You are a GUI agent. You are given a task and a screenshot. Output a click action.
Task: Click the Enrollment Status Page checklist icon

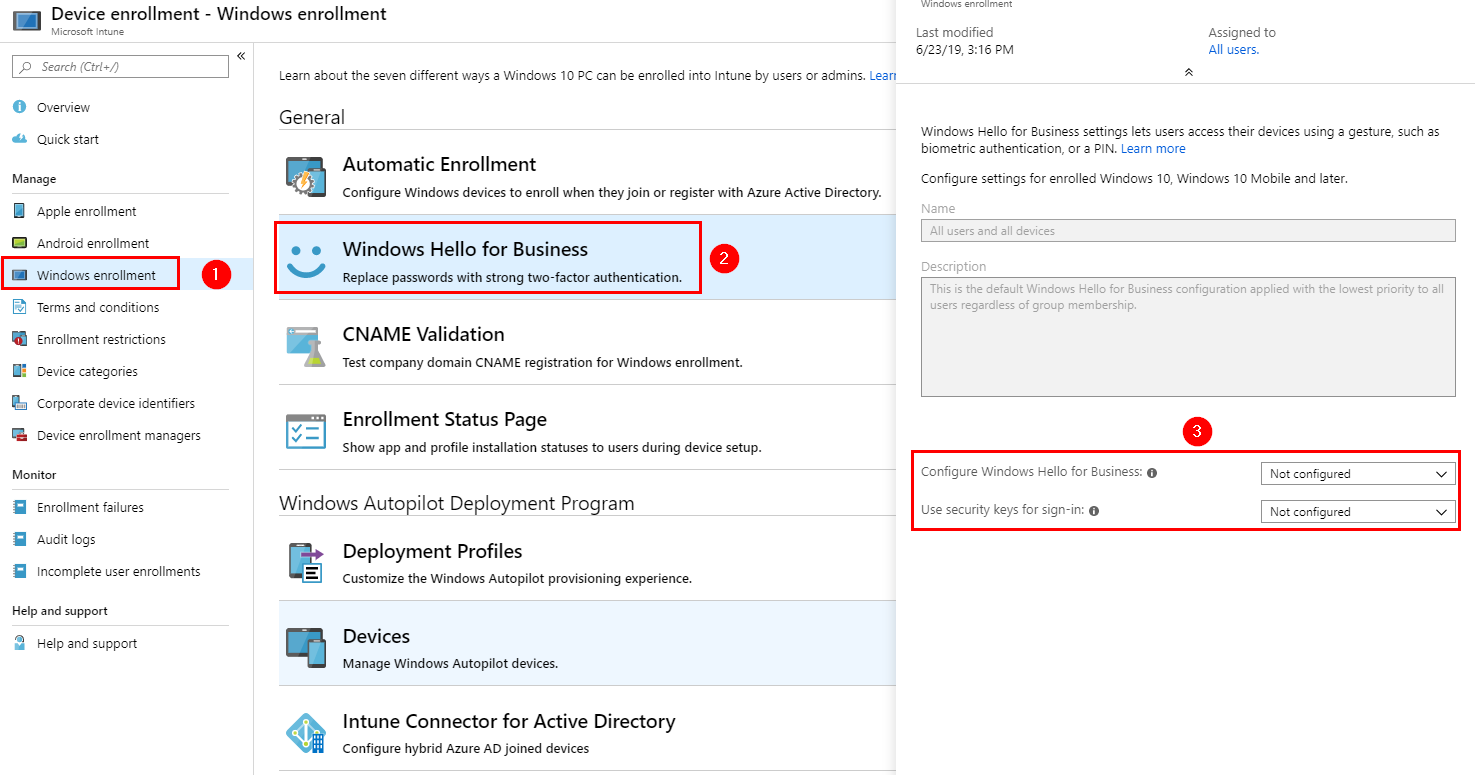306,430
